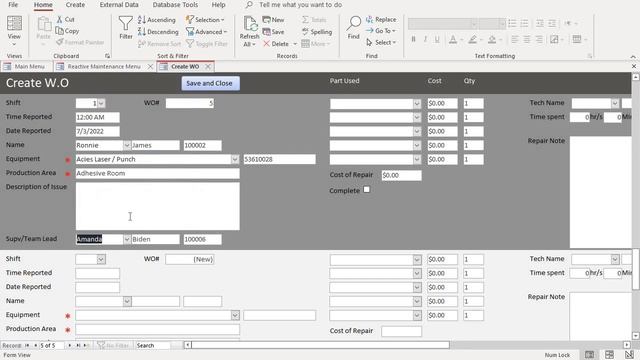Click the Production Area field Adhesive Room
This screenshot has height=360, width=640.
pos(158,173)
